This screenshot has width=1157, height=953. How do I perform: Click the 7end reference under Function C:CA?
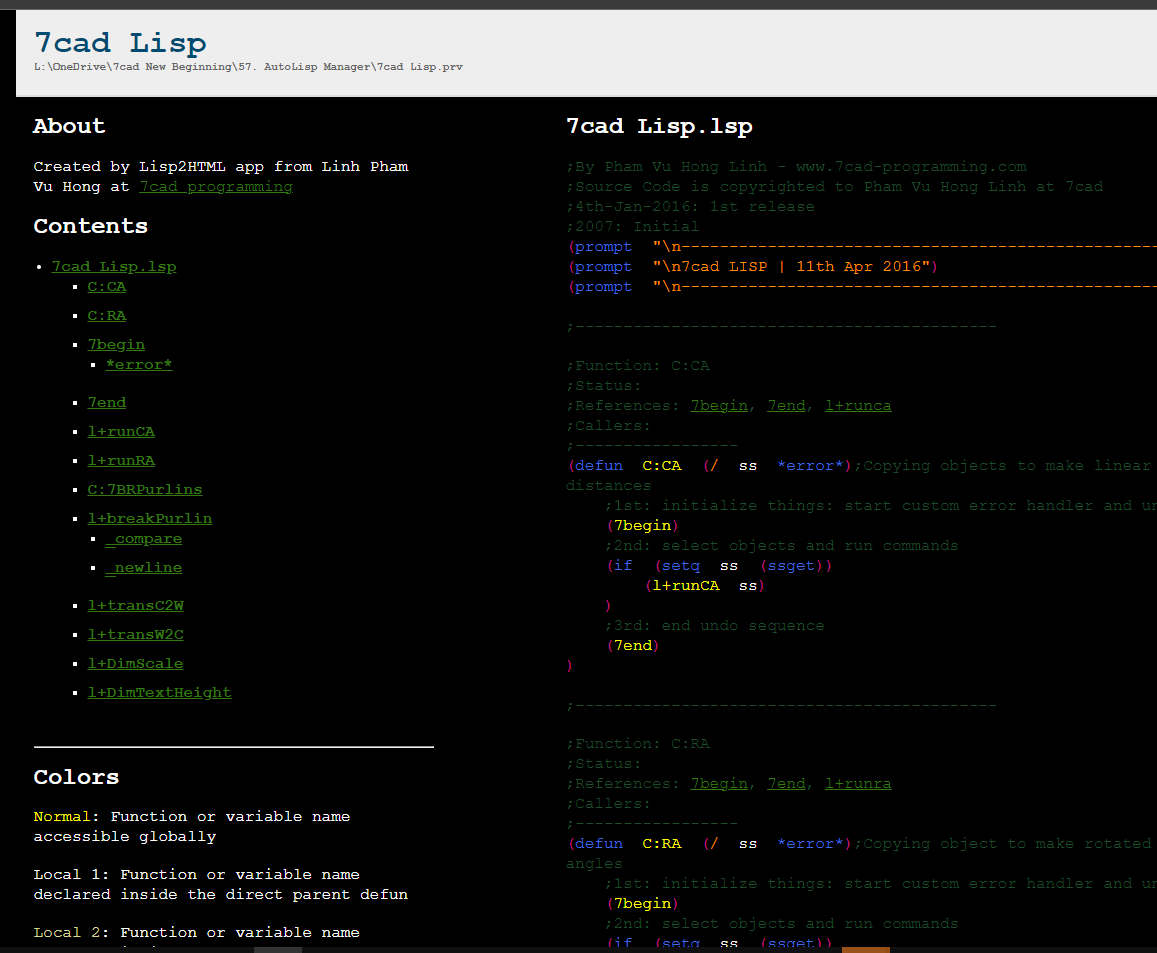[786, 406]
